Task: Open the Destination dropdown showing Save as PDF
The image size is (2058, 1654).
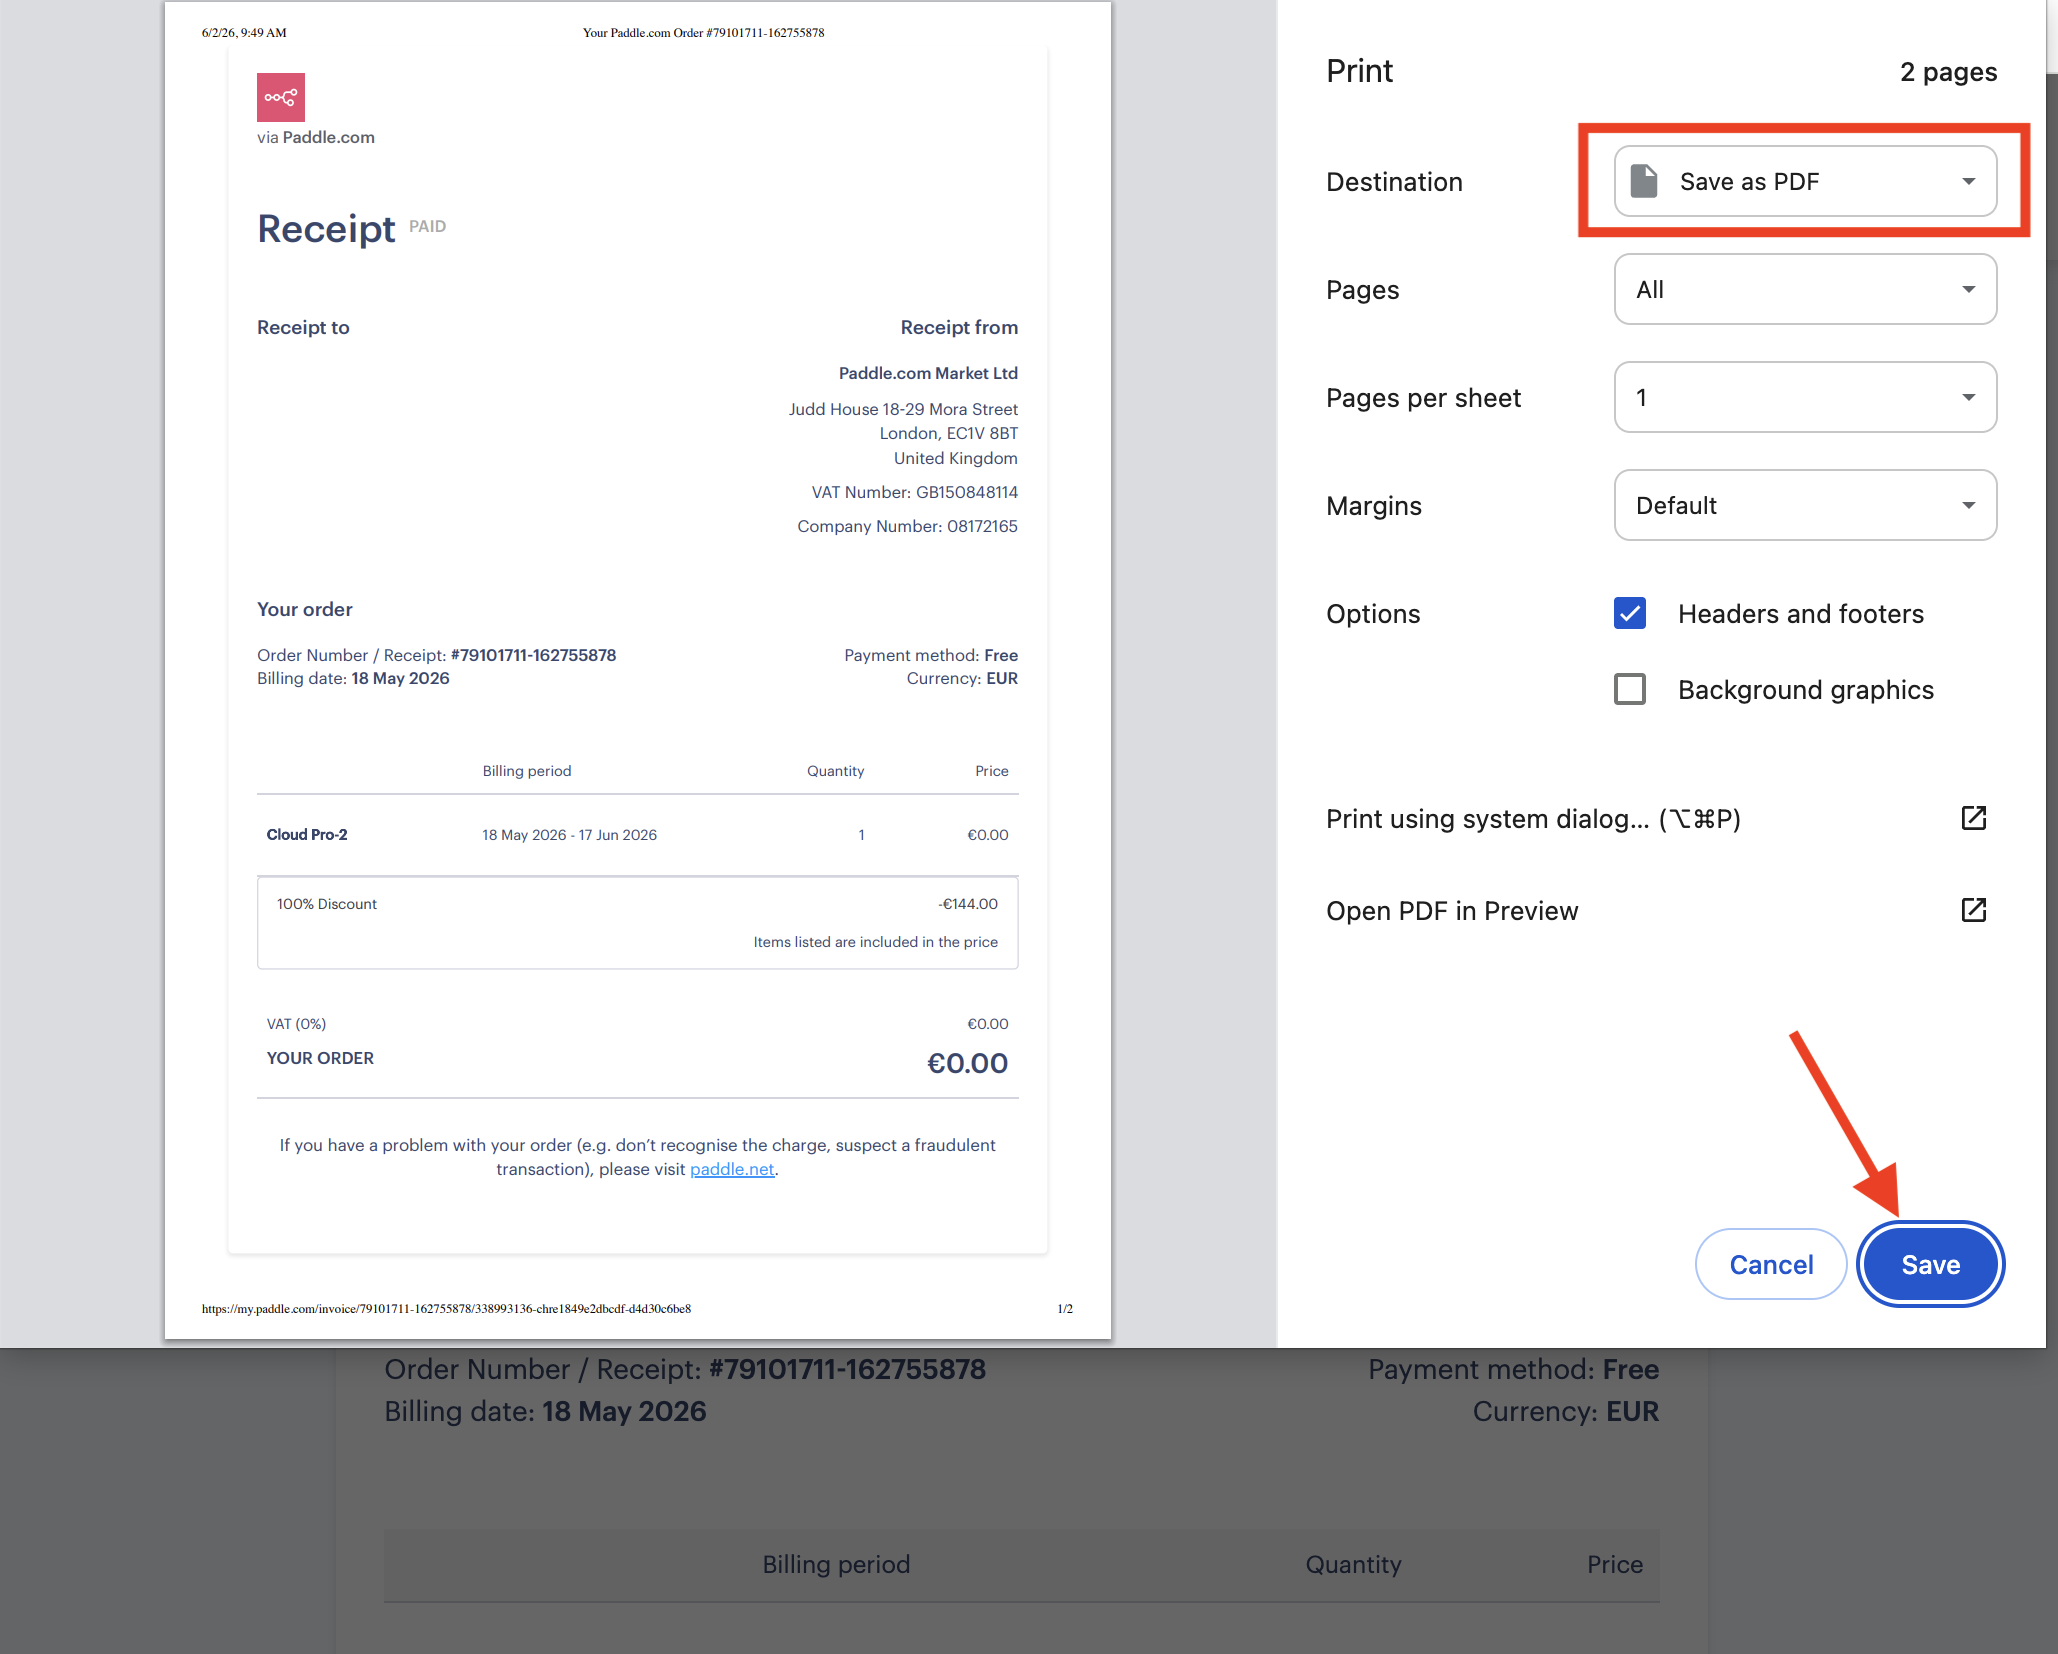Action: coord(1805,181)
